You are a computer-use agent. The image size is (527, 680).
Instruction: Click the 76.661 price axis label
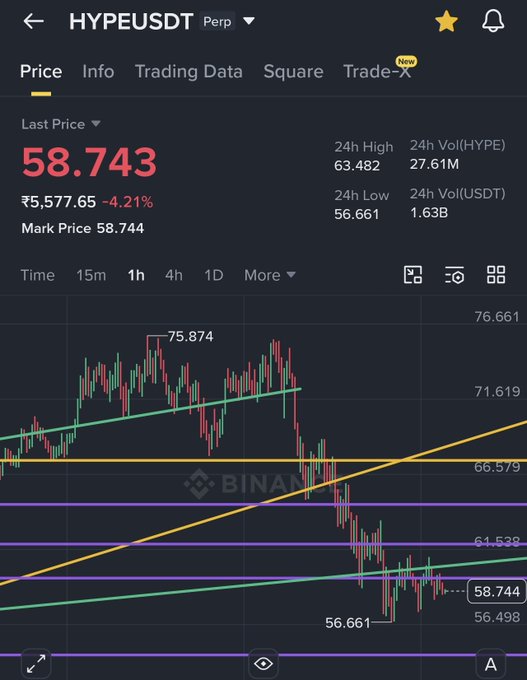coord(497,317)
